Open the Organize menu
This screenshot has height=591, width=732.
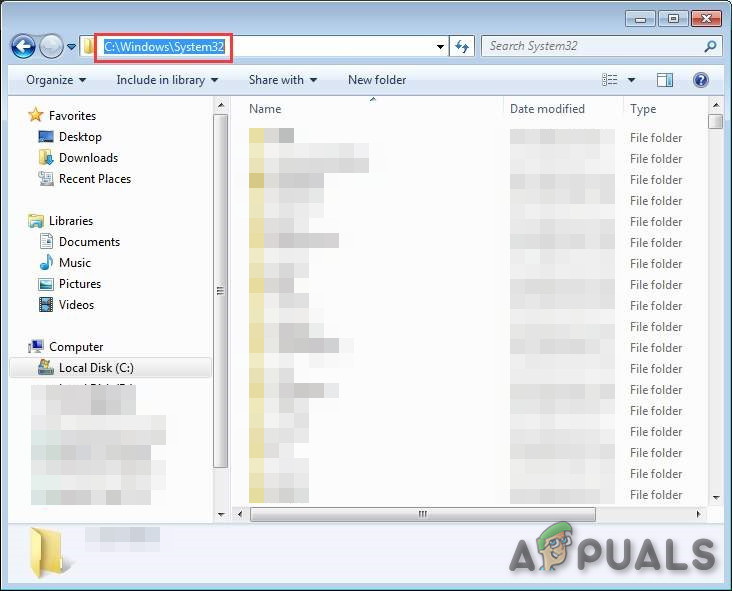pos(56,80)
